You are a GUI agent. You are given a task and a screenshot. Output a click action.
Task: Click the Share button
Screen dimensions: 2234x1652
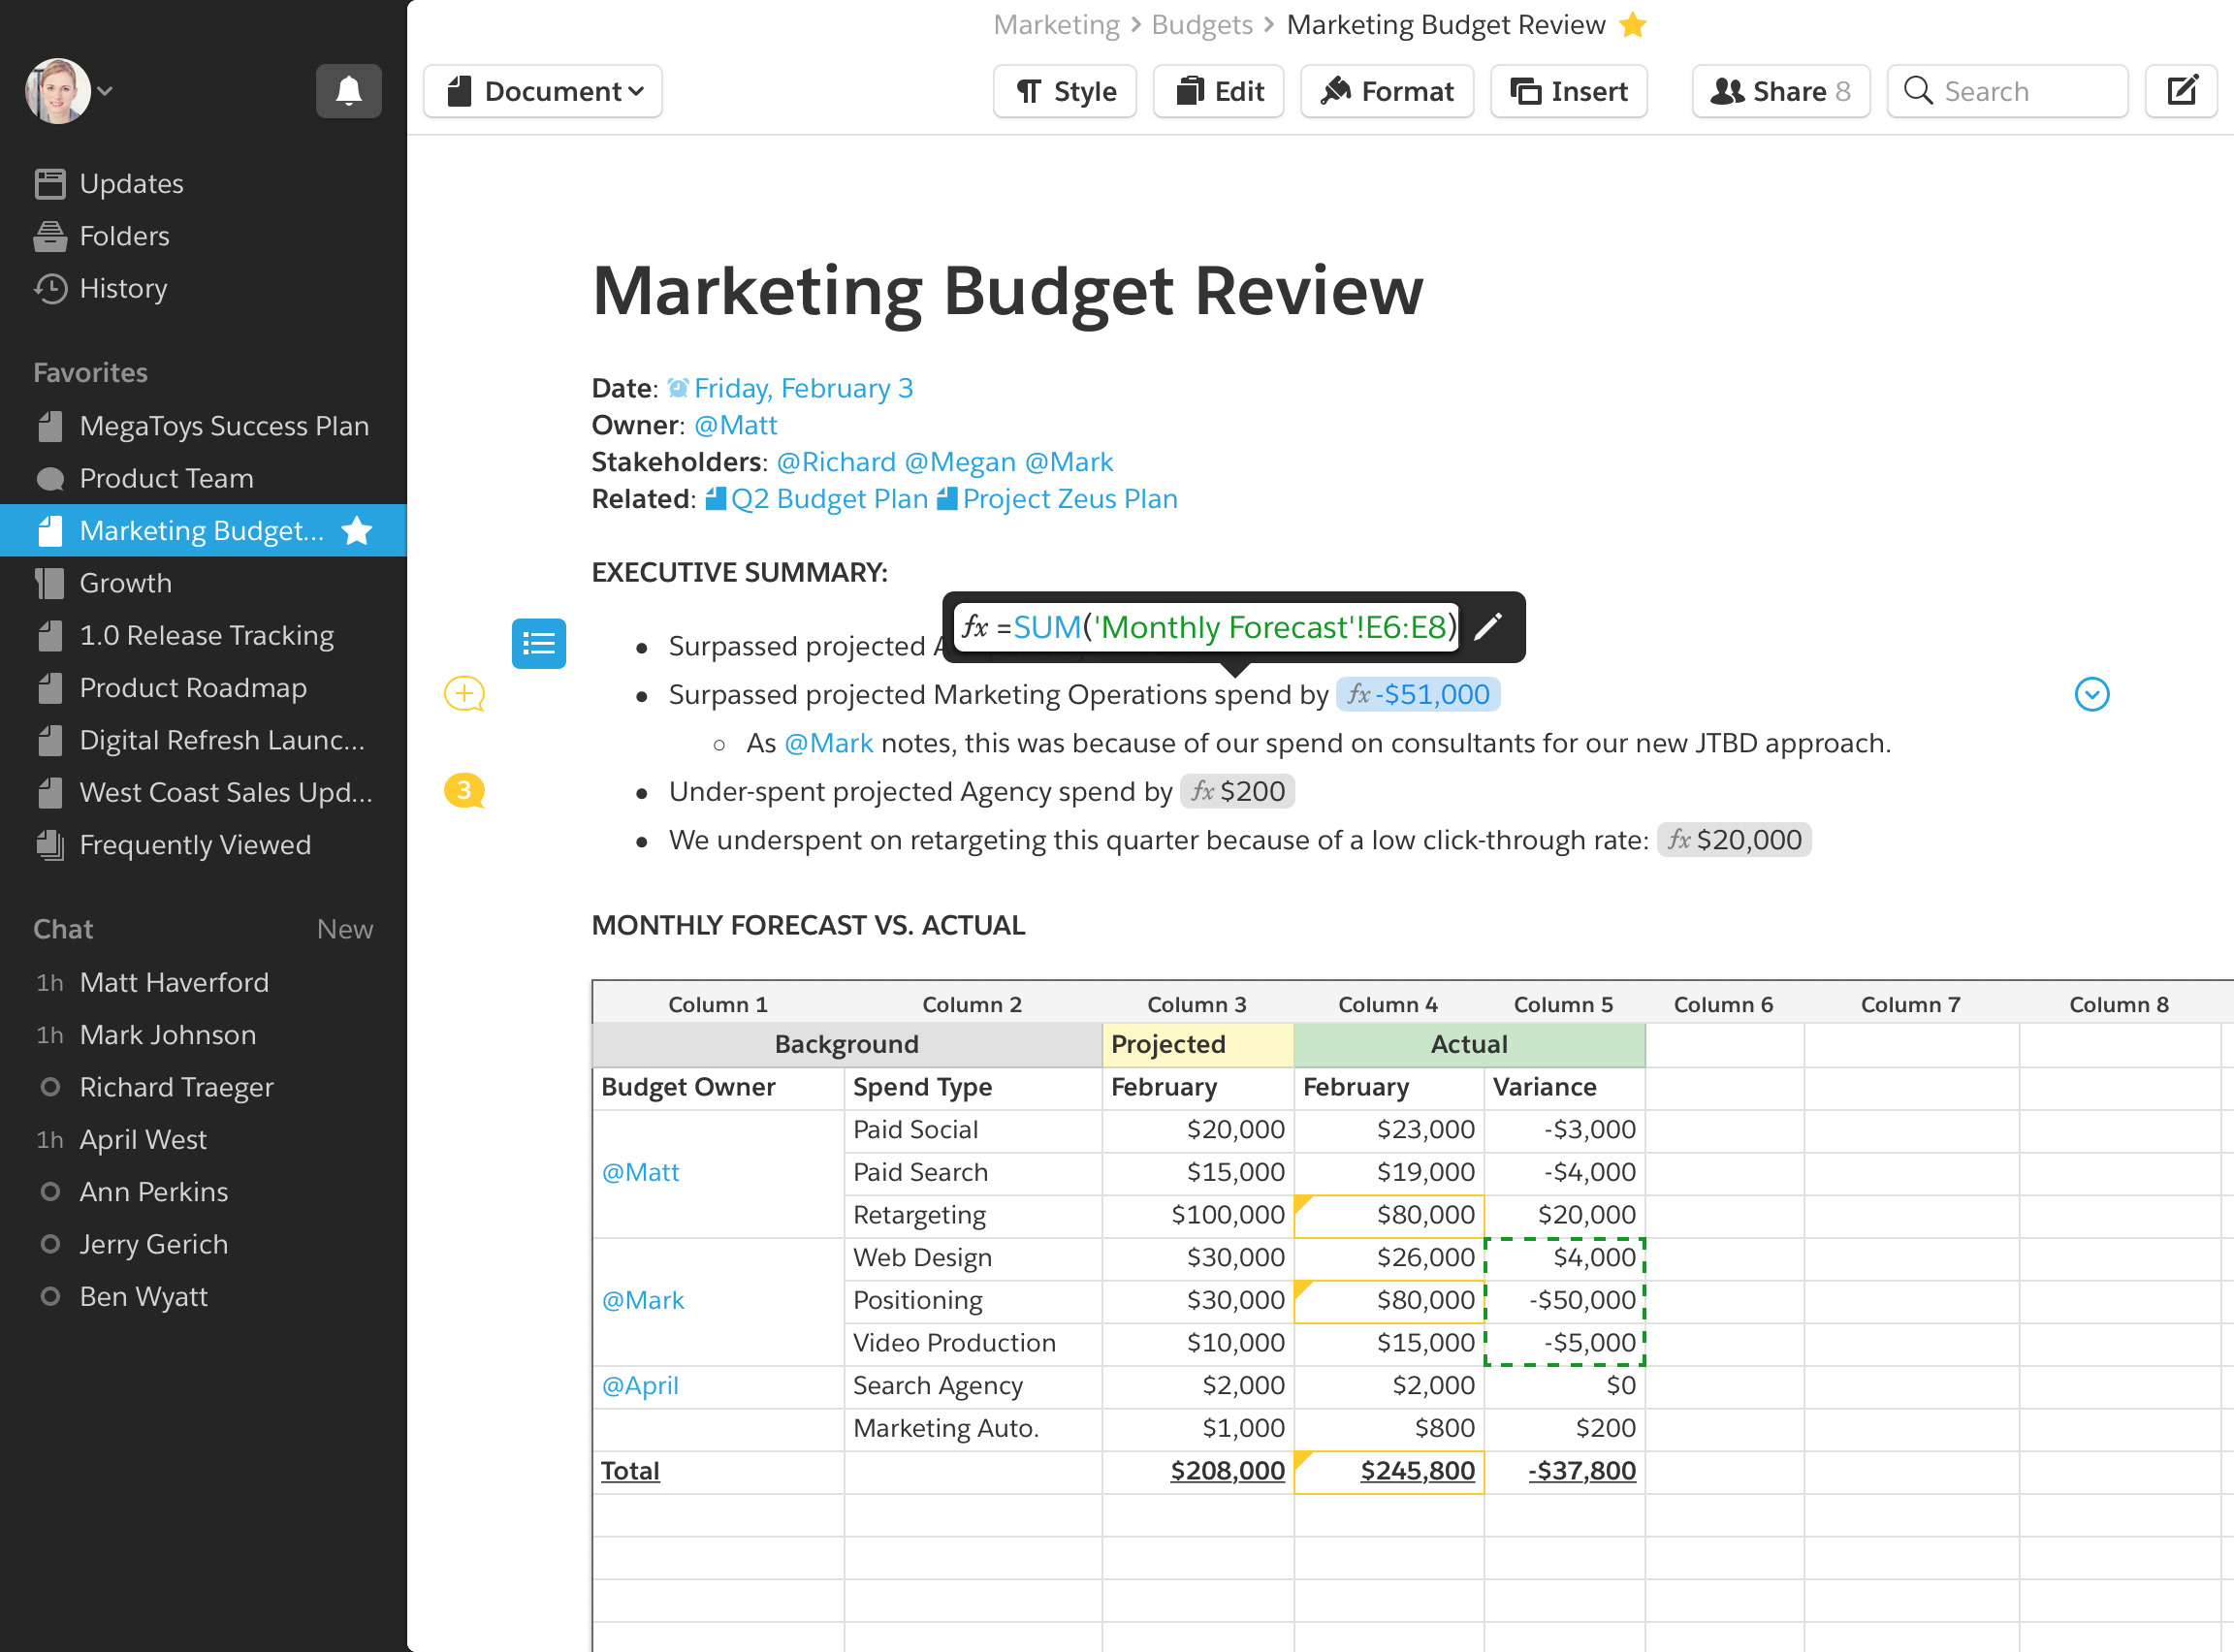1780,91
